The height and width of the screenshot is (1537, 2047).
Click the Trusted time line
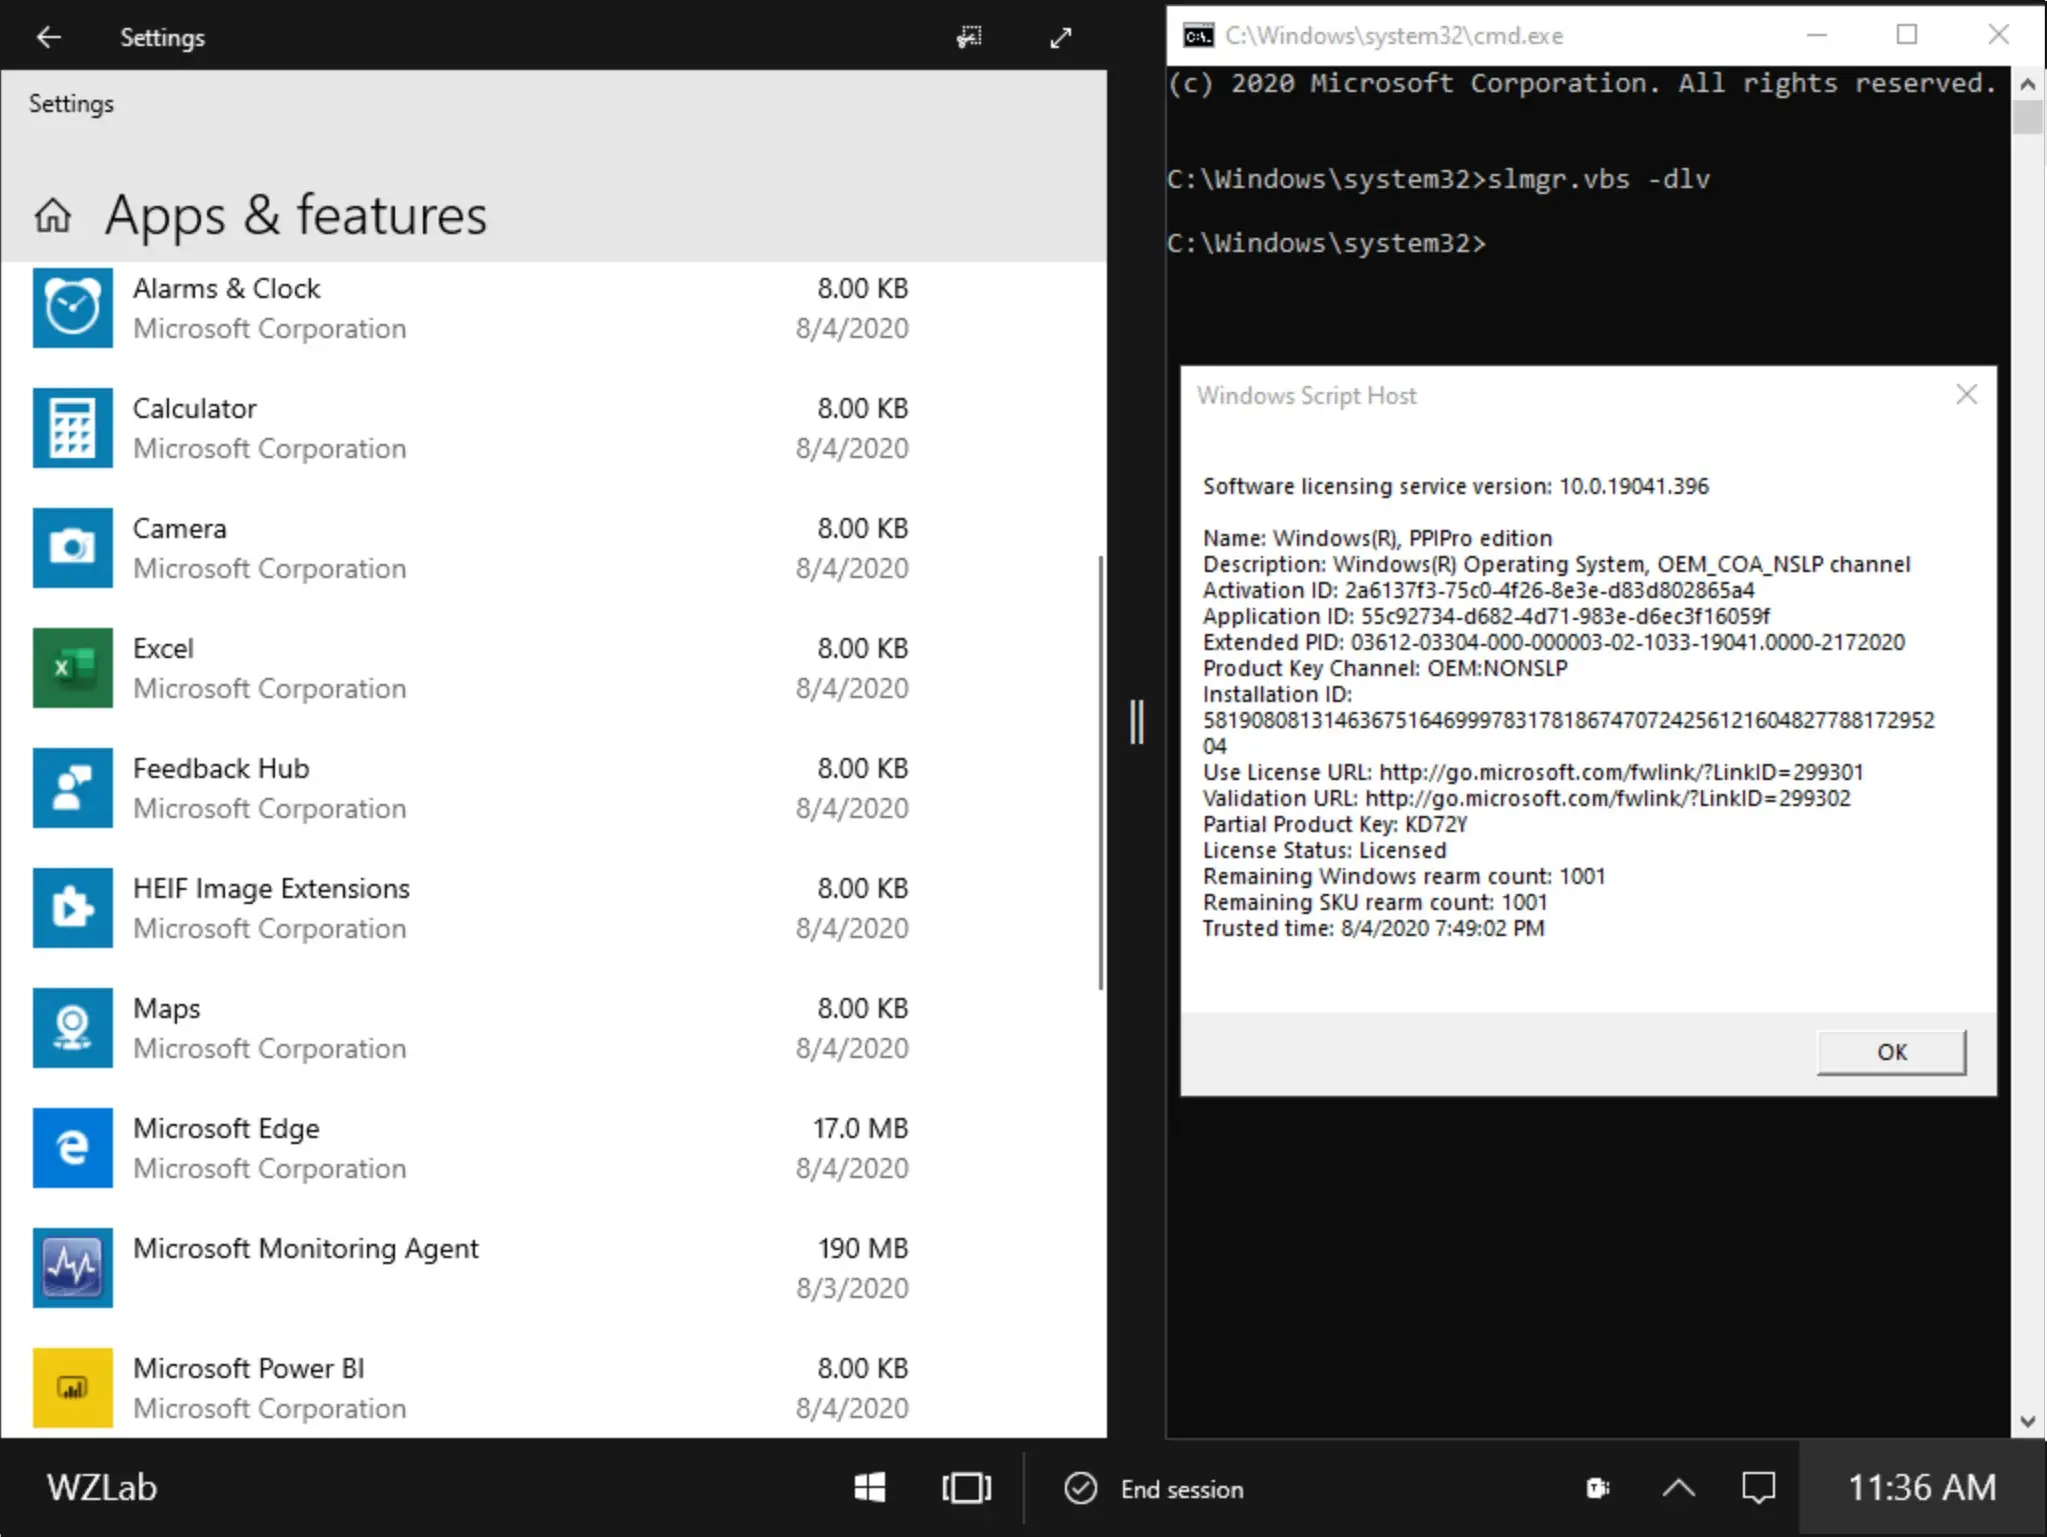(1373, 929)
